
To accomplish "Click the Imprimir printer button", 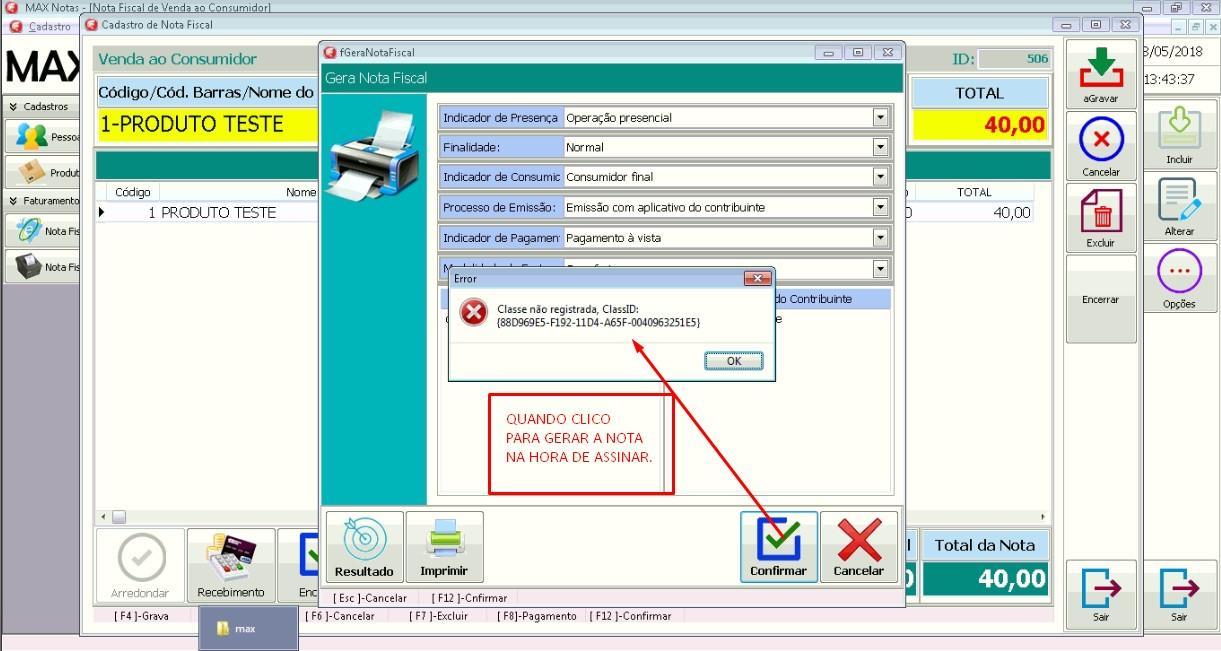I will (444, 547).
